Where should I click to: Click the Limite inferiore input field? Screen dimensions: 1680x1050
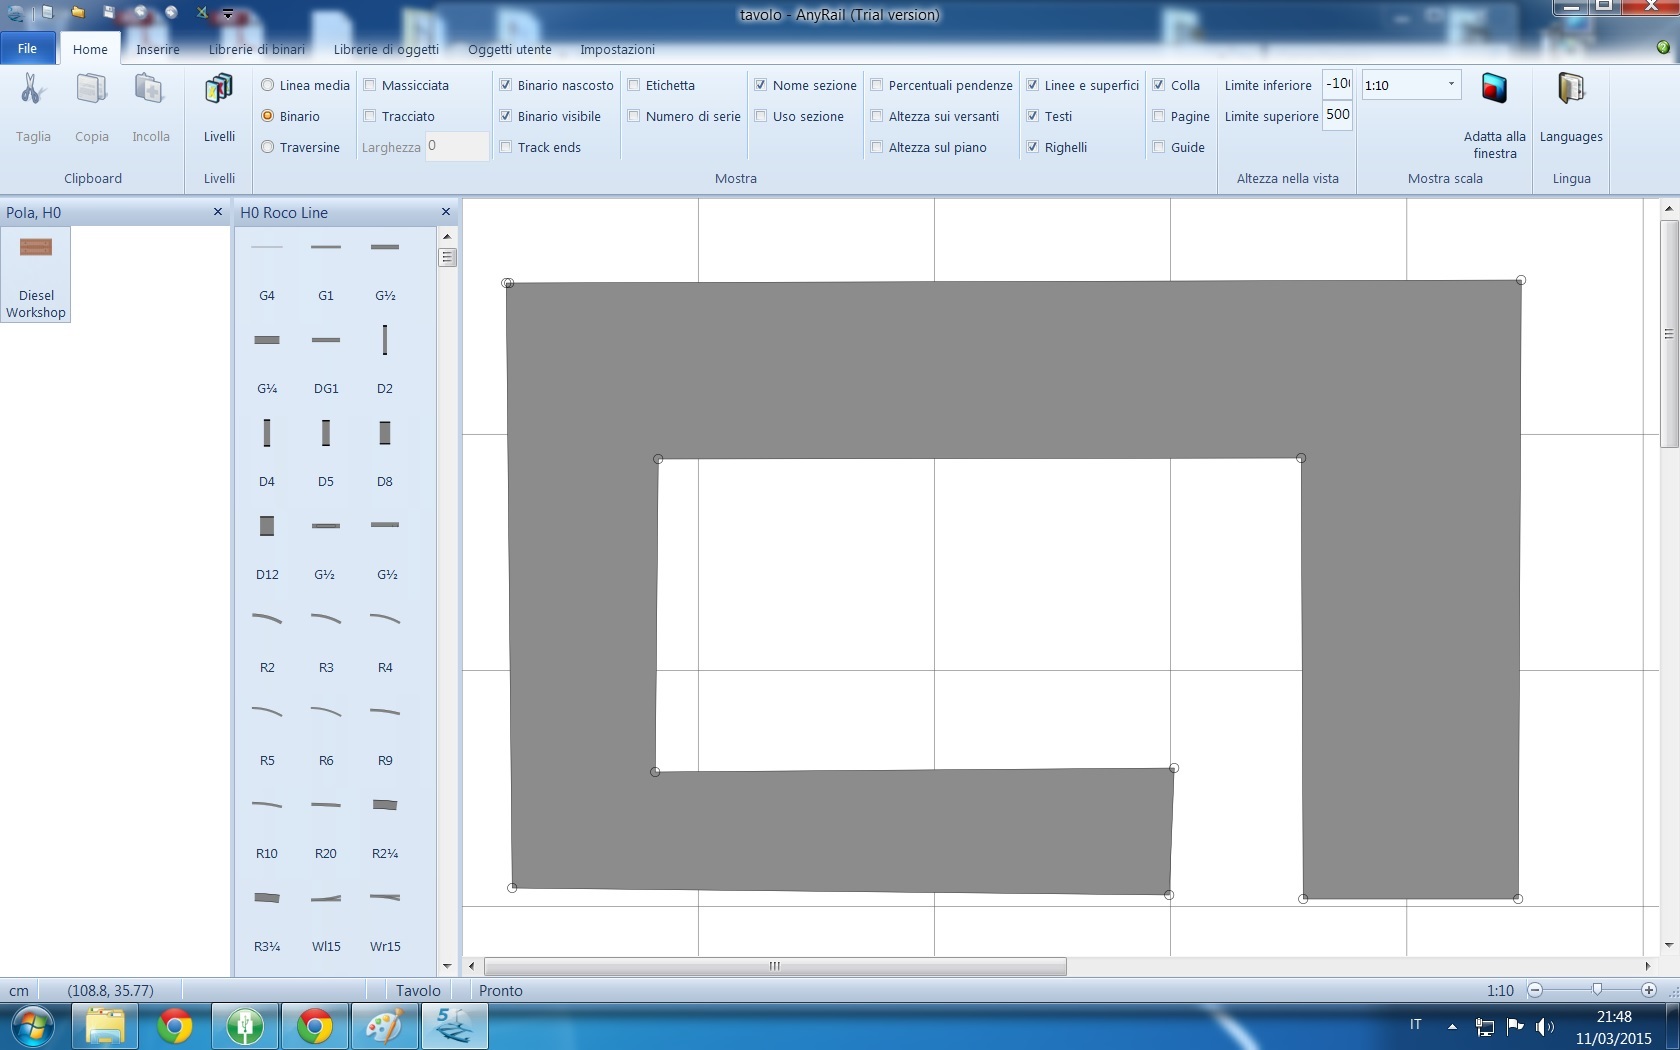click(x=1338, y=84)
